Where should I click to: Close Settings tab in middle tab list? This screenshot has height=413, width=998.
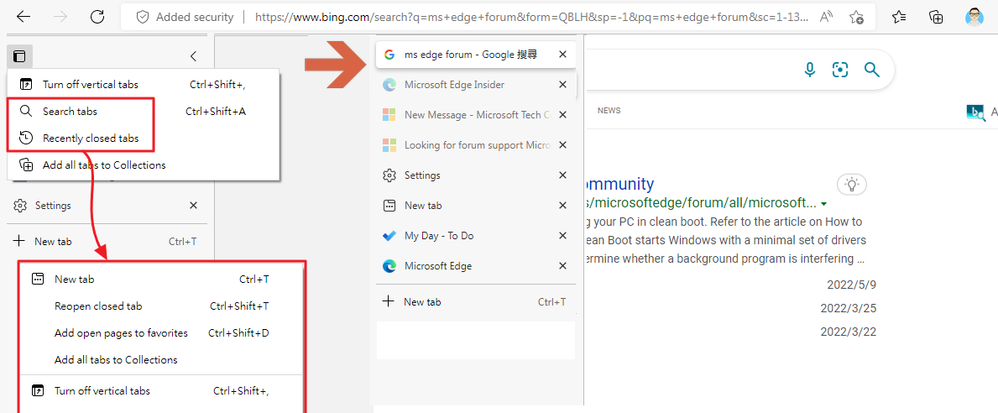coord(563,175)
